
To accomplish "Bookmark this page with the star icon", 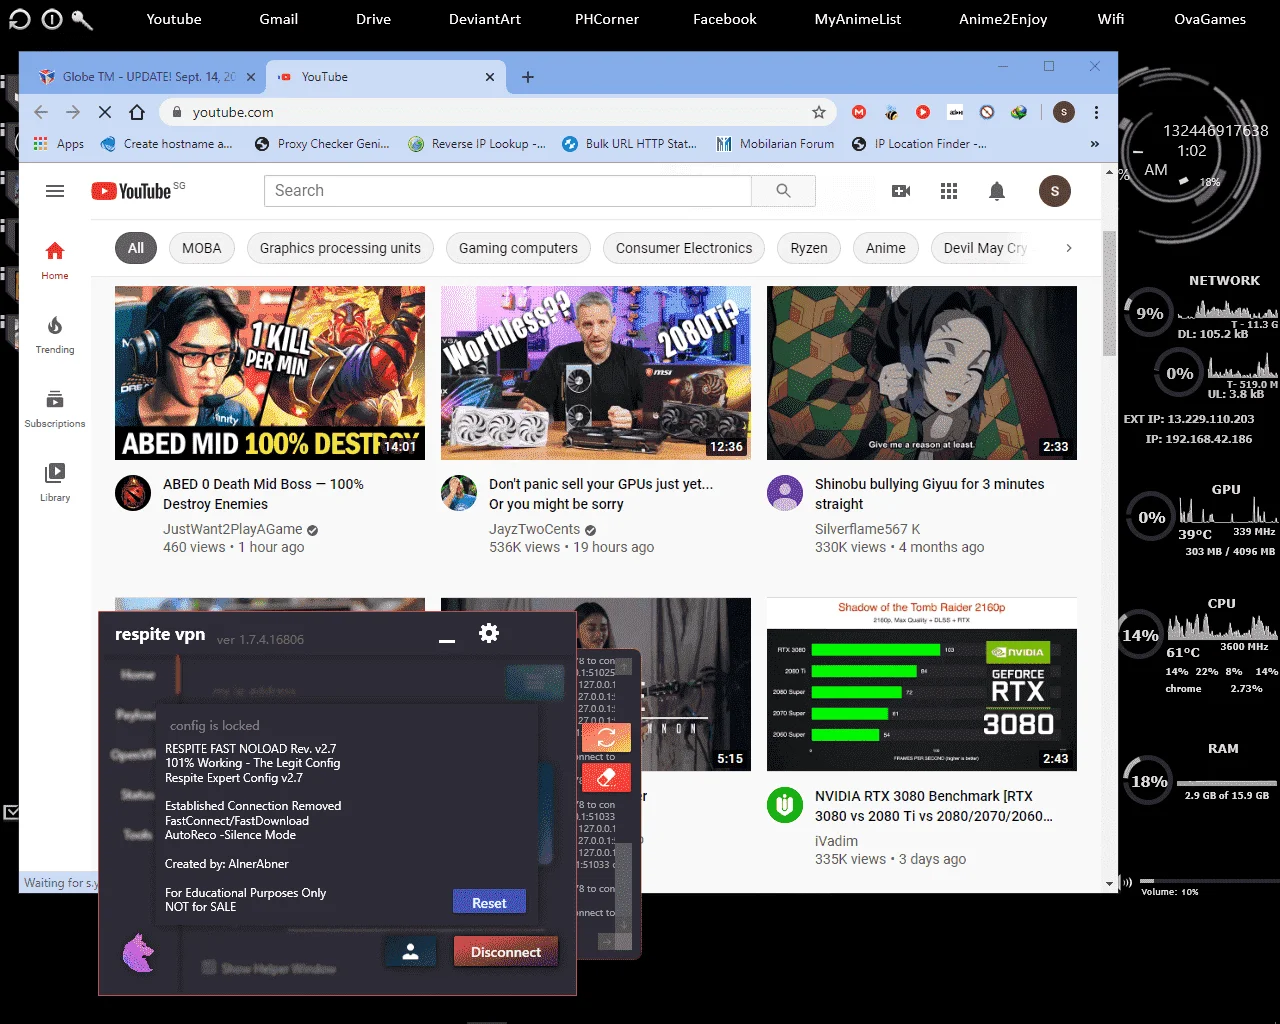I will click(819, 112).
